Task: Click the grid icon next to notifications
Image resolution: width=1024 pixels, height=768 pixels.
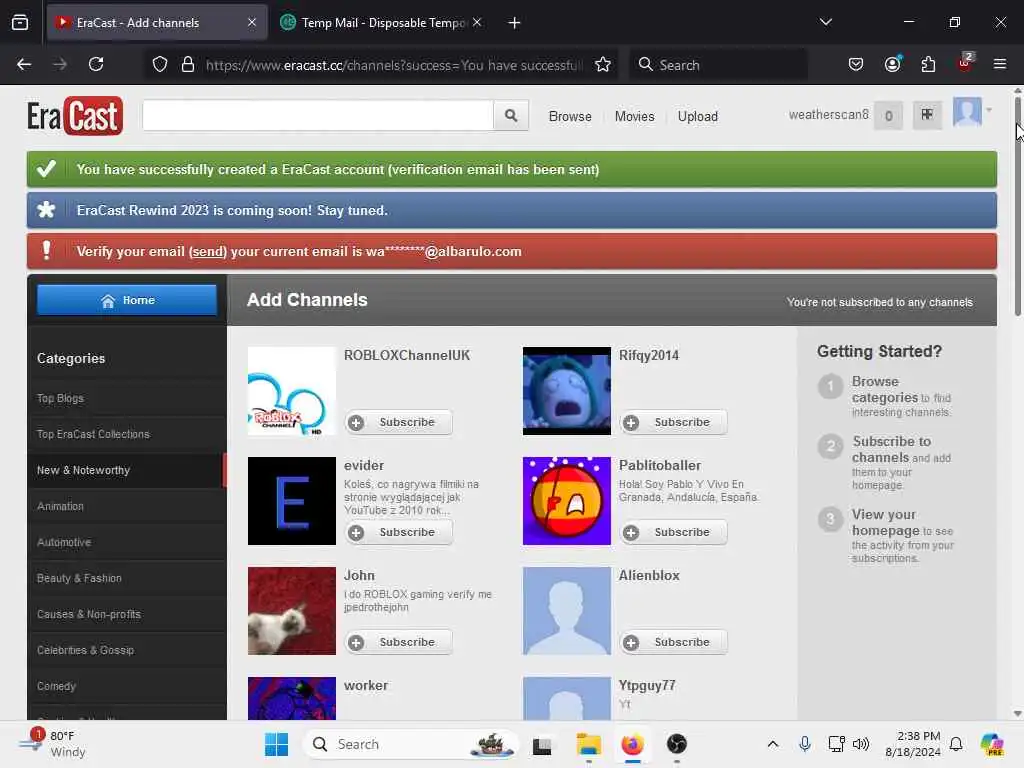Action: (927, 115)
